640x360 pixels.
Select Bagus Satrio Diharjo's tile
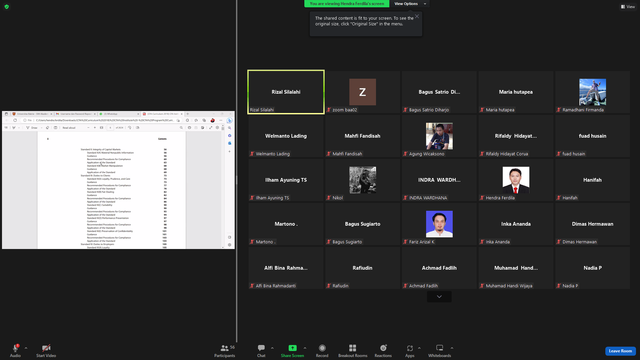(x=439, y=92)
